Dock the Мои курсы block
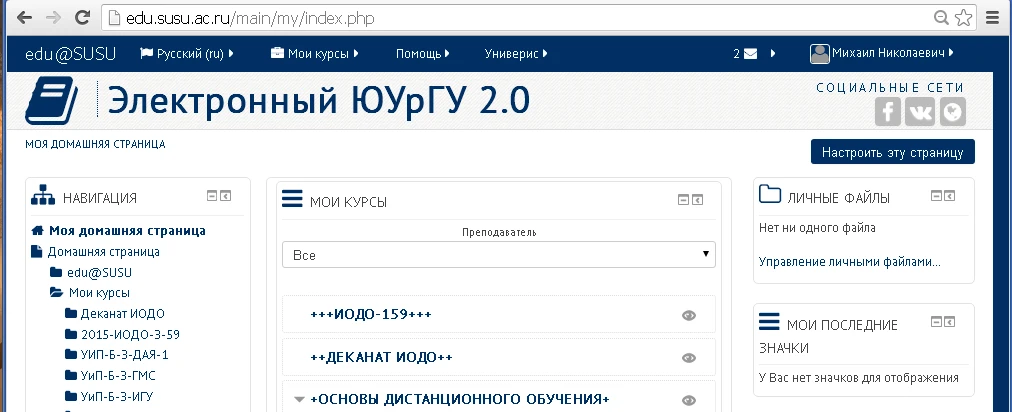 [697, 200]
